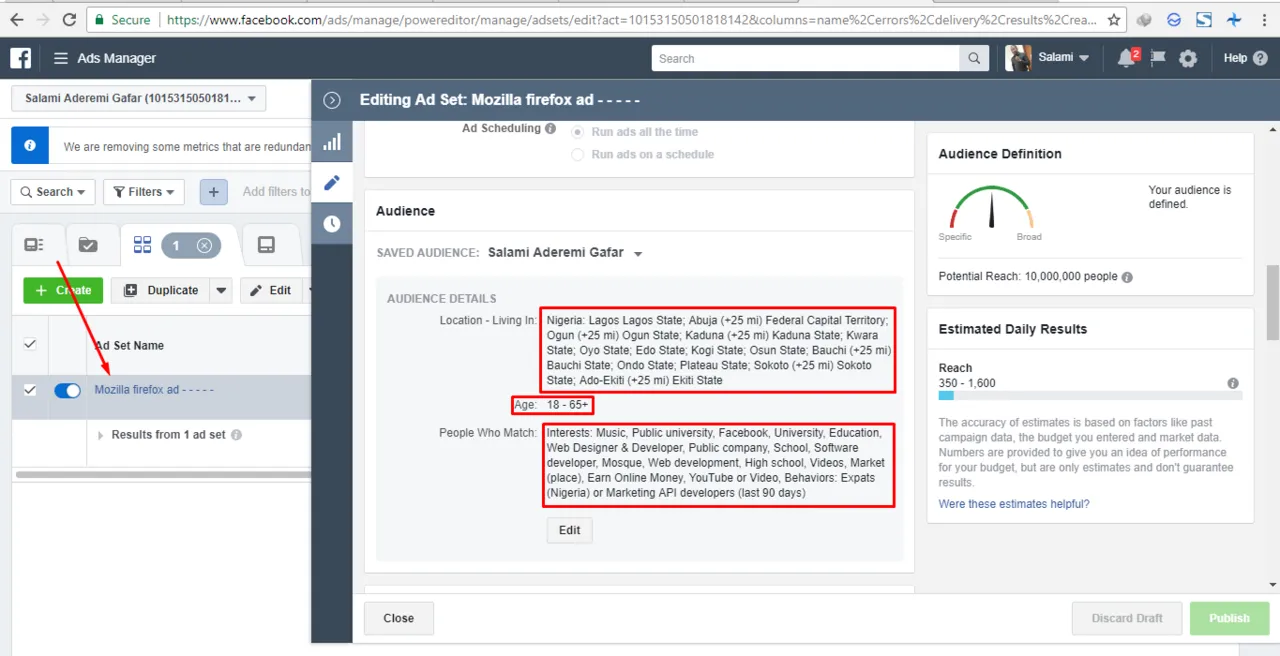The height and width of the screenshot is (656, 1280).
Task: Reload the browser page
Action: [69, 19]
